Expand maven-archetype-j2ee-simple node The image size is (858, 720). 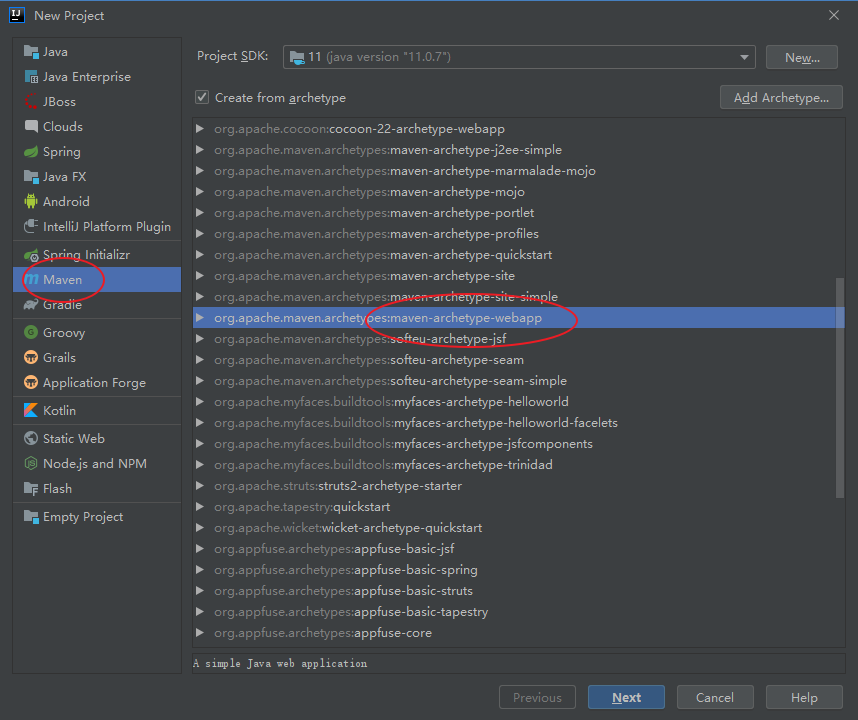tap(200, 149)
